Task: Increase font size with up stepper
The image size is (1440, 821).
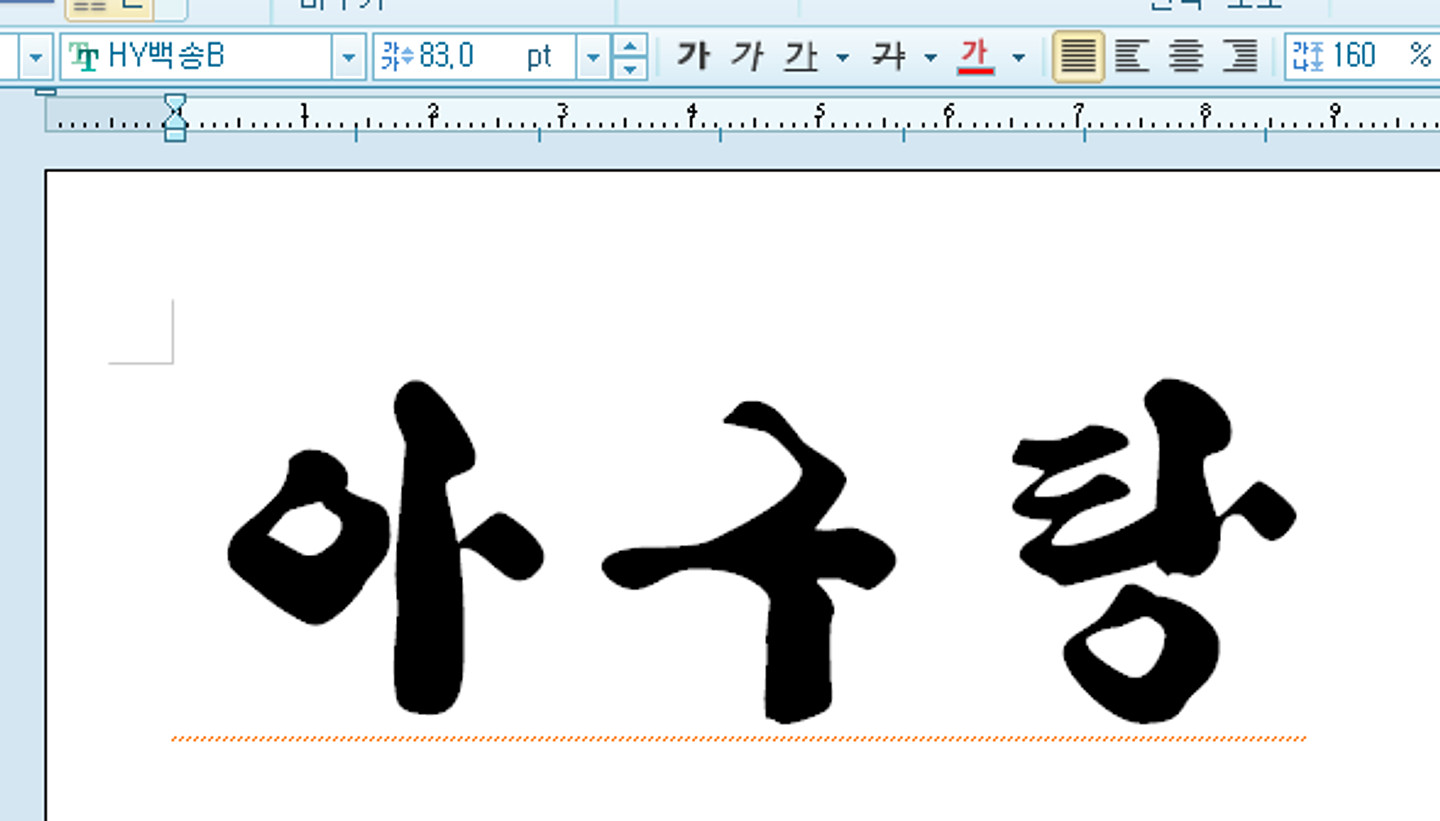Action: pyautogui.click(x=629, y=46)
